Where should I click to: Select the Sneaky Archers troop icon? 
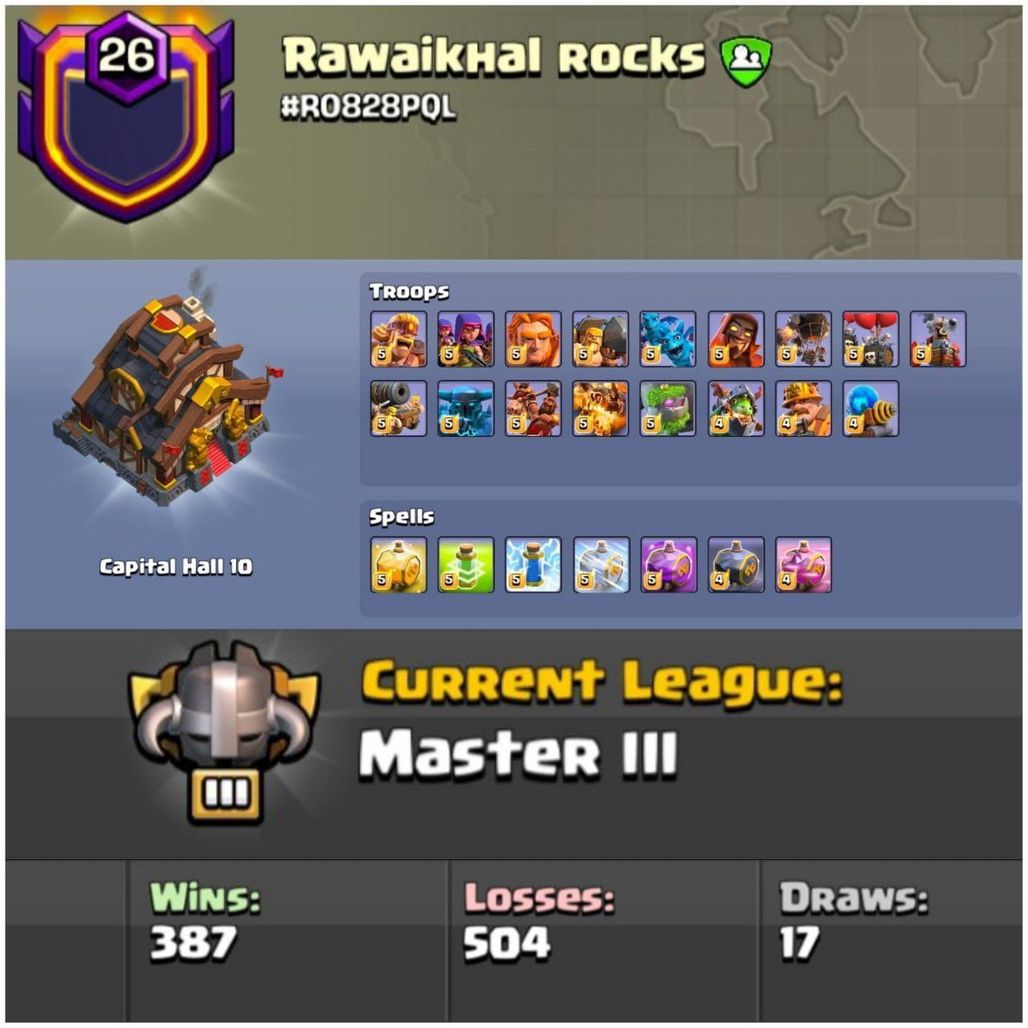point(466,339)
